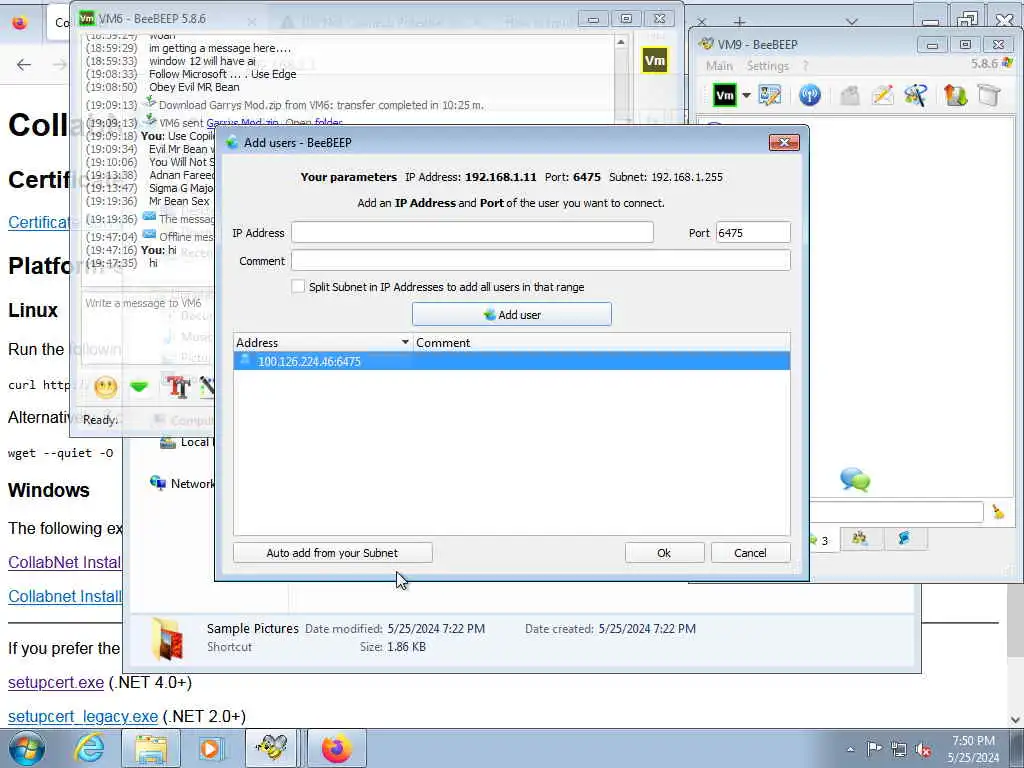Viewport: 1024px width, 768px height.
Task: Click the Ok button in Add users dialog
Action: [664, 552]
